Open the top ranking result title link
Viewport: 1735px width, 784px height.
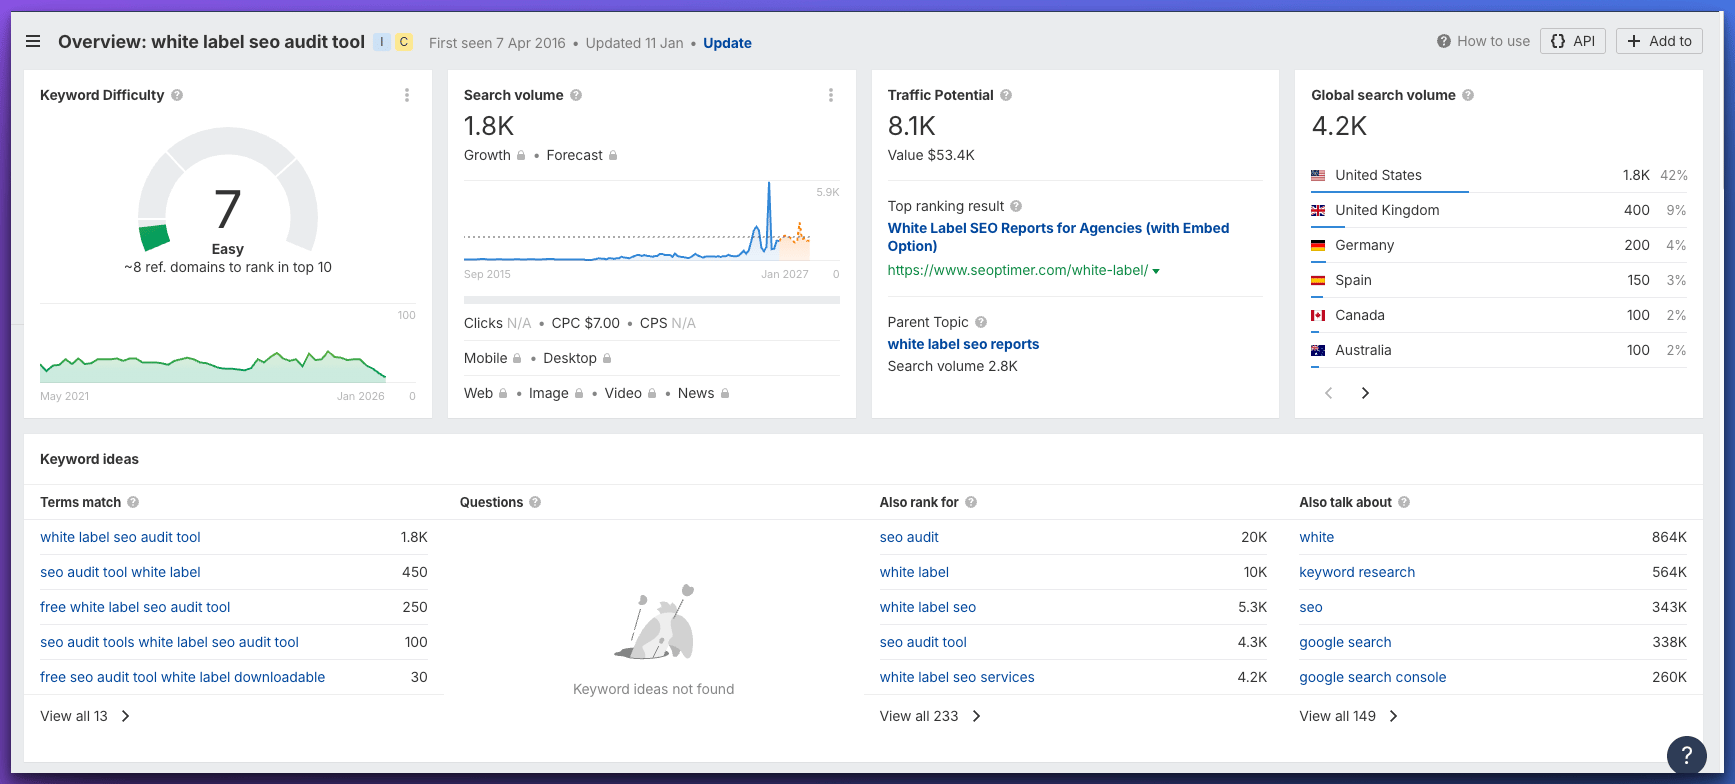click(1058, 237)
